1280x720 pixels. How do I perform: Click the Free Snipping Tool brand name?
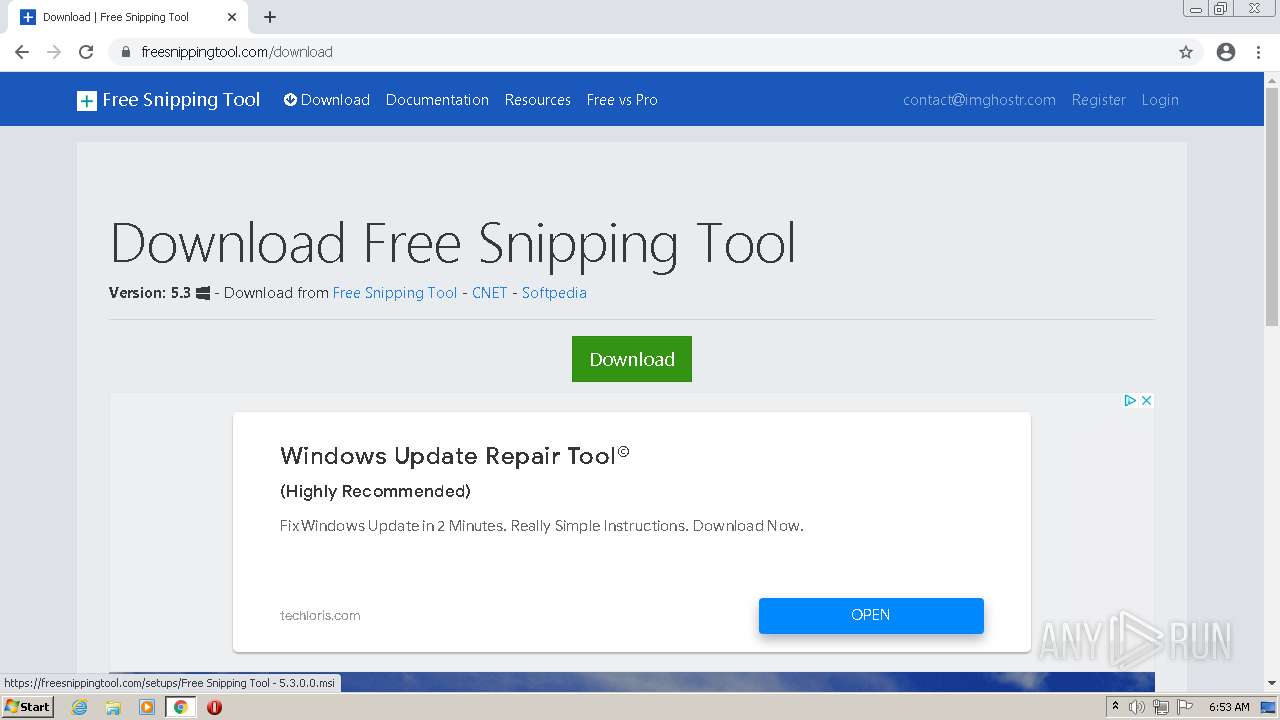(181, 100)
